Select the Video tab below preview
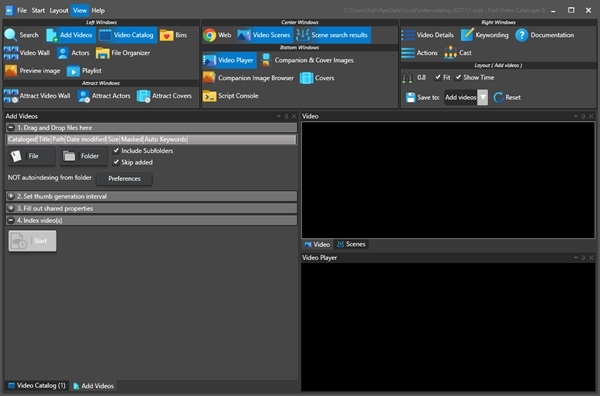Image resolution: width=600 pixels, height=396 pixels. [317, 244]
